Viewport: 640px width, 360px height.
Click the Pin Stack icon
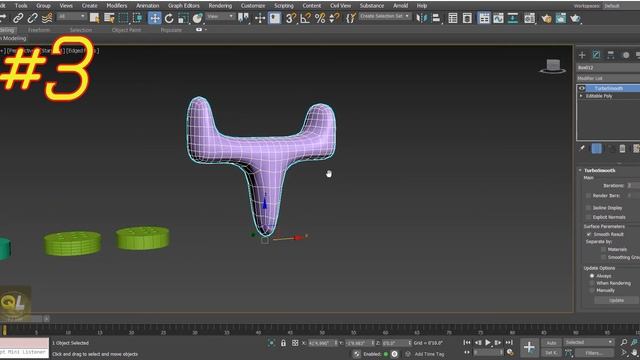tap(582, 149)
